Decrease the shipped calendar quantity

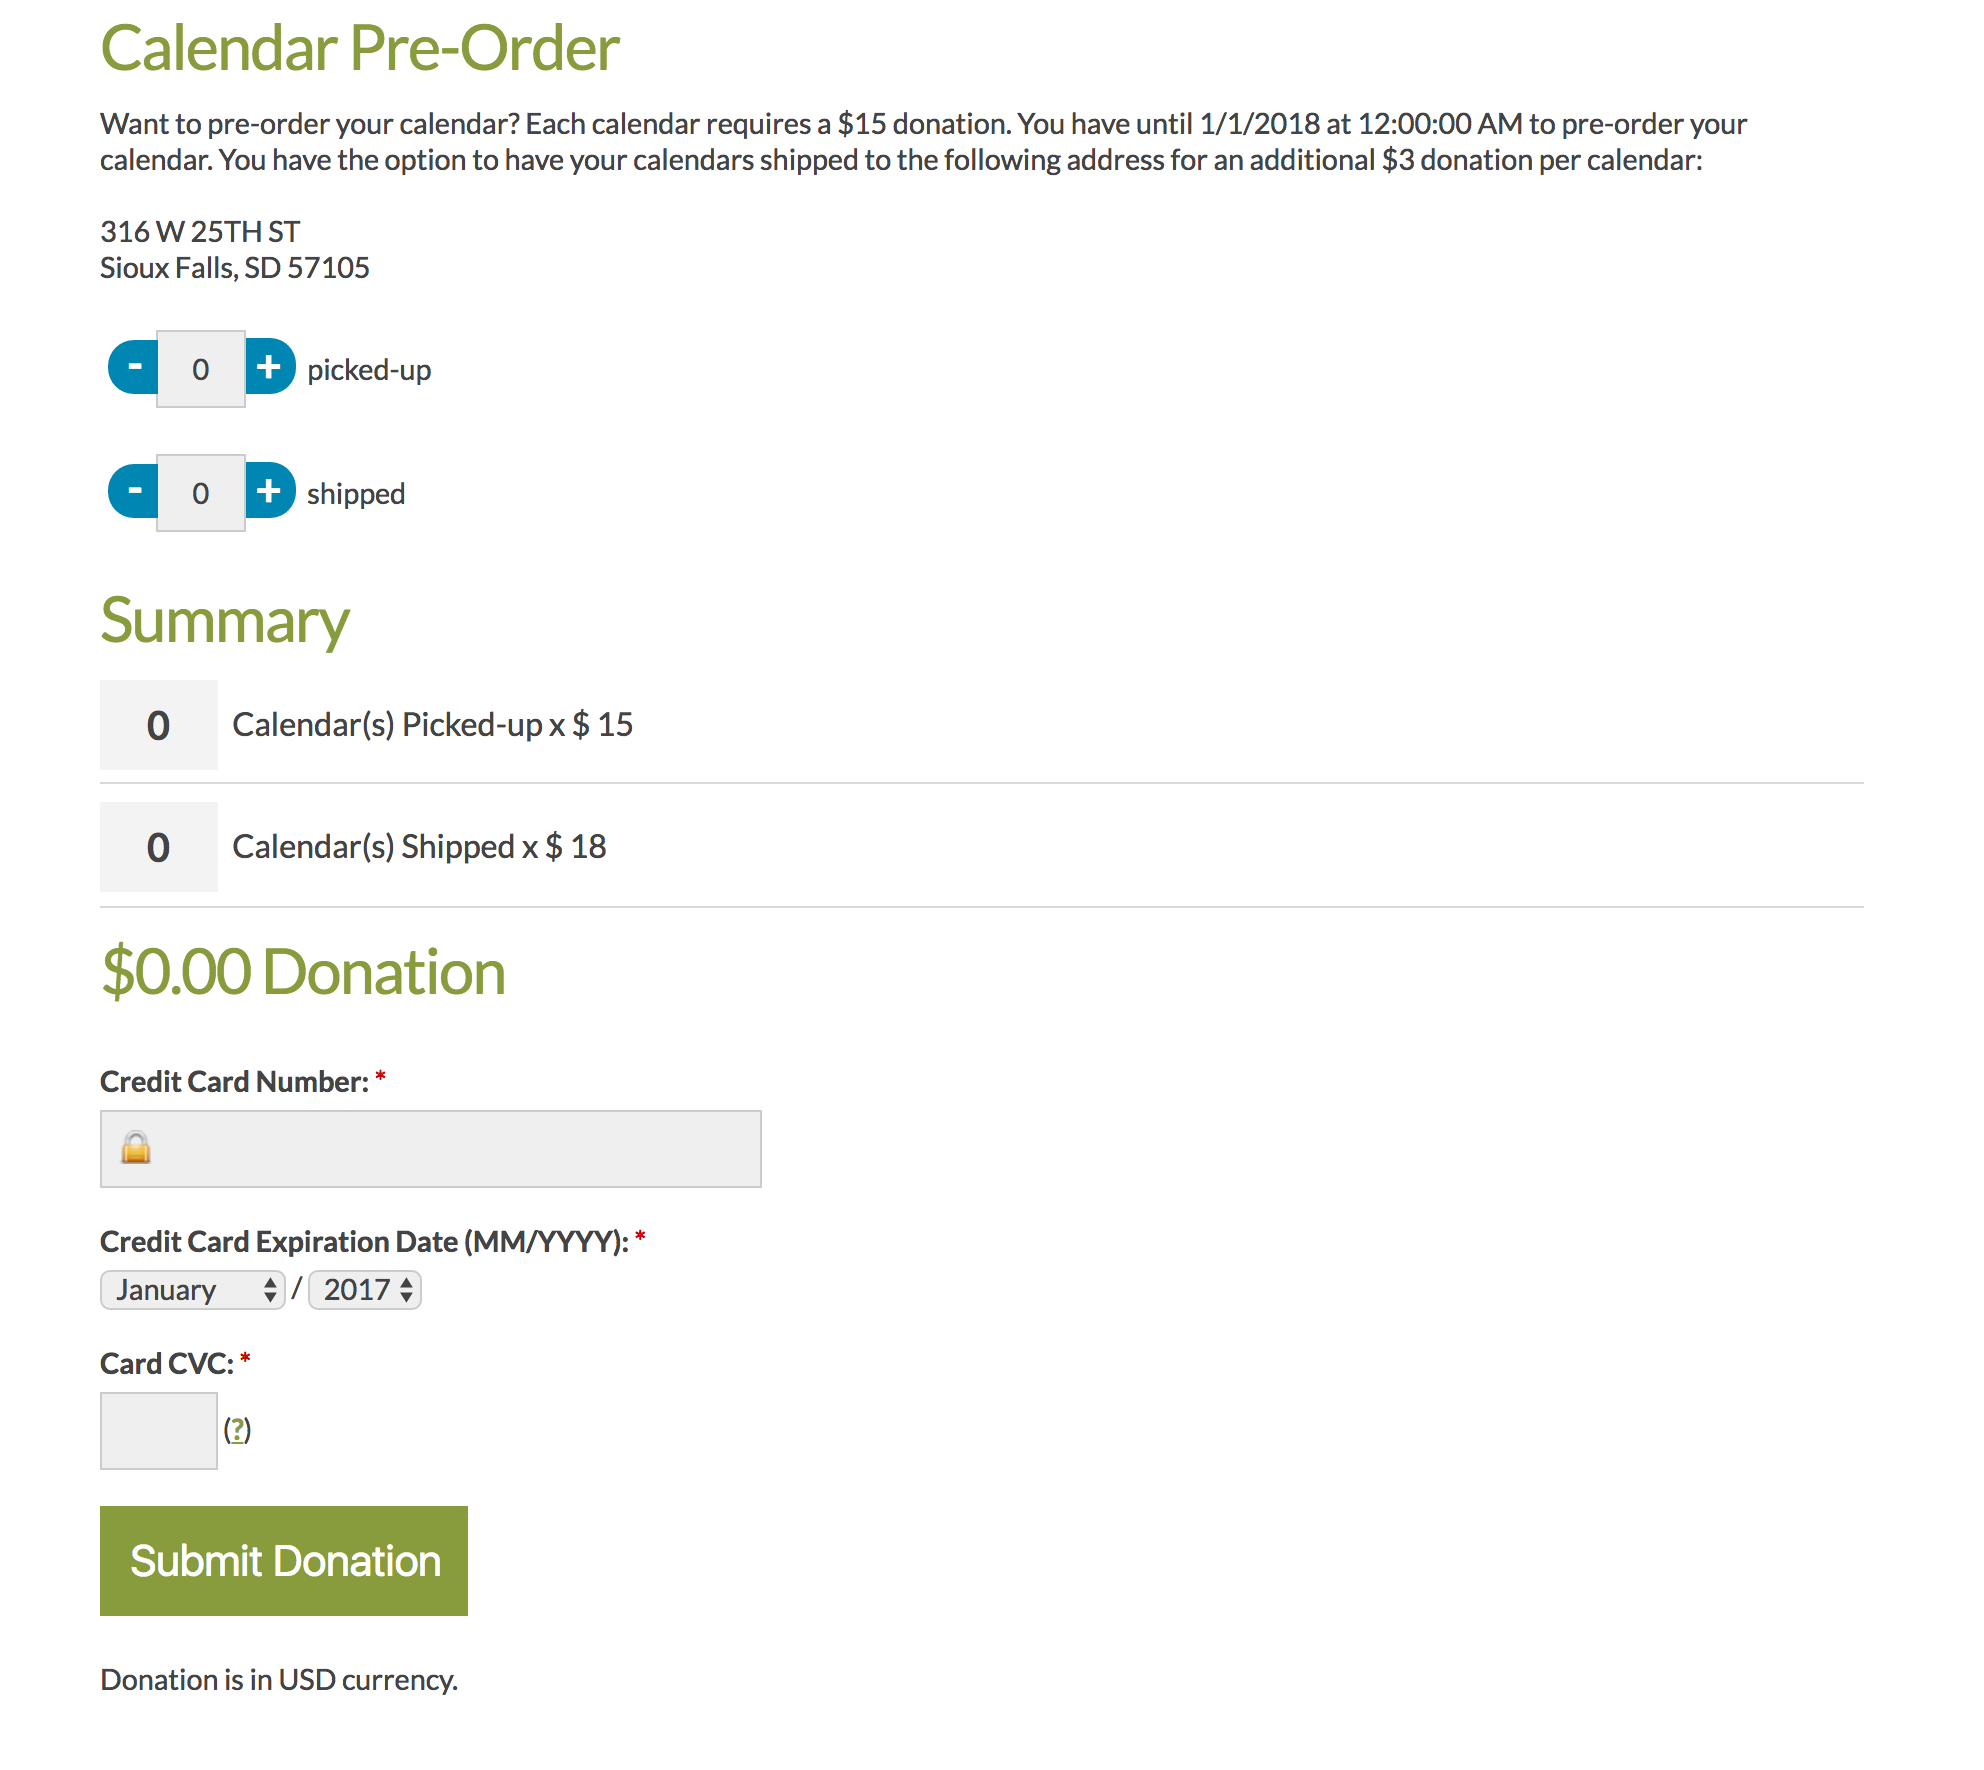click(133, 491)
